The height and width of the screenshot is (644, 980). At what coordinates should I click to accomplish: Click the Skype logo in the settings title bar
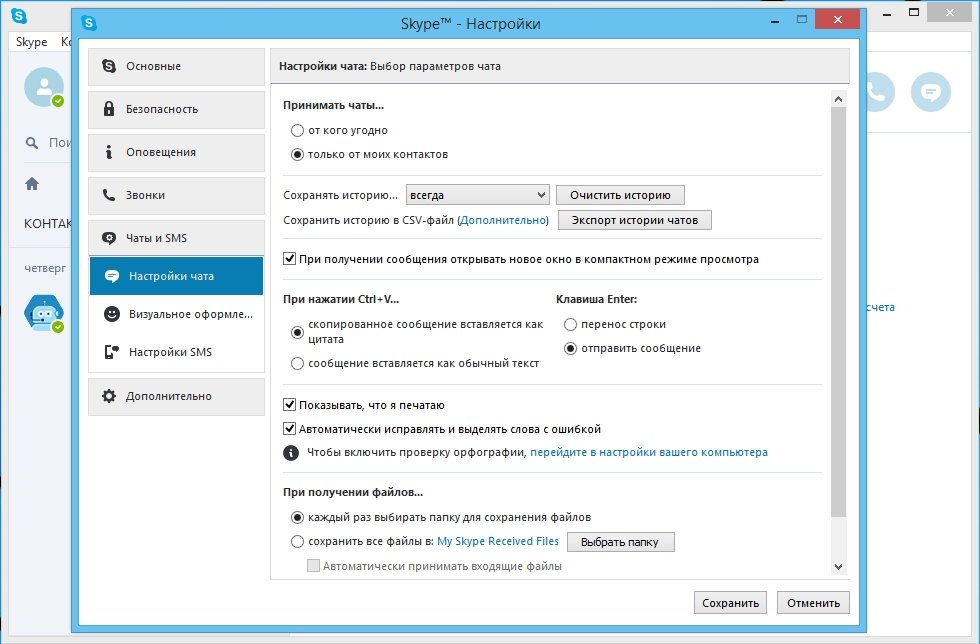(89, 23)
